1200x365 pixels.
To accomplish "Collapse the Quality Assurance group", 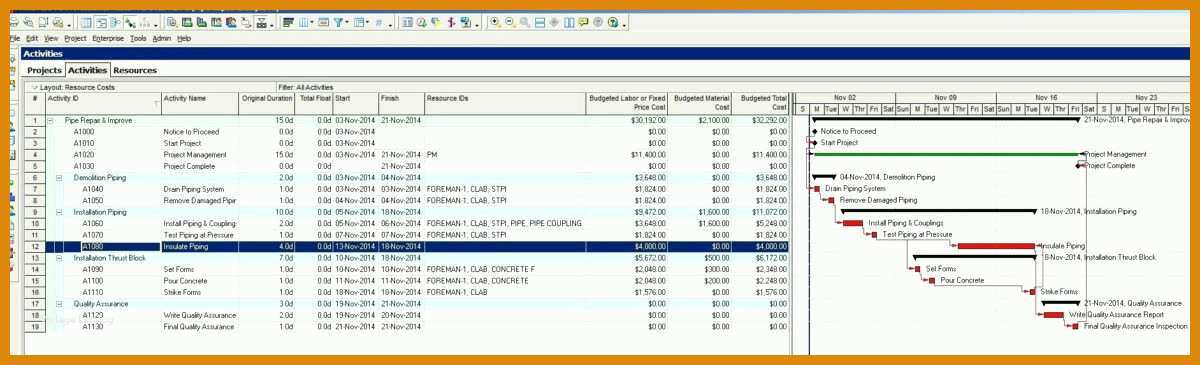I will point(58,303).
